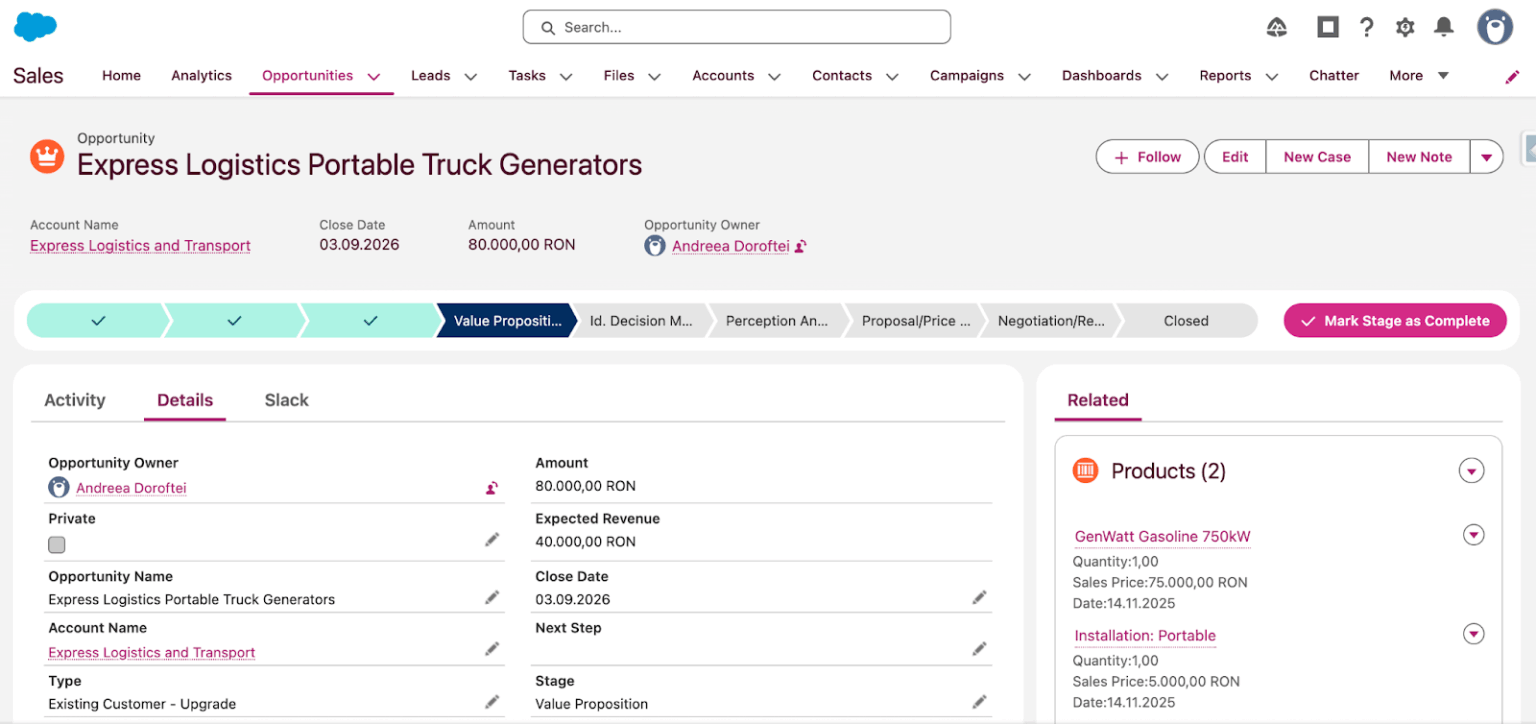Switch to the Activity tab
The image size is (1536, 724).
coord(75,400)
